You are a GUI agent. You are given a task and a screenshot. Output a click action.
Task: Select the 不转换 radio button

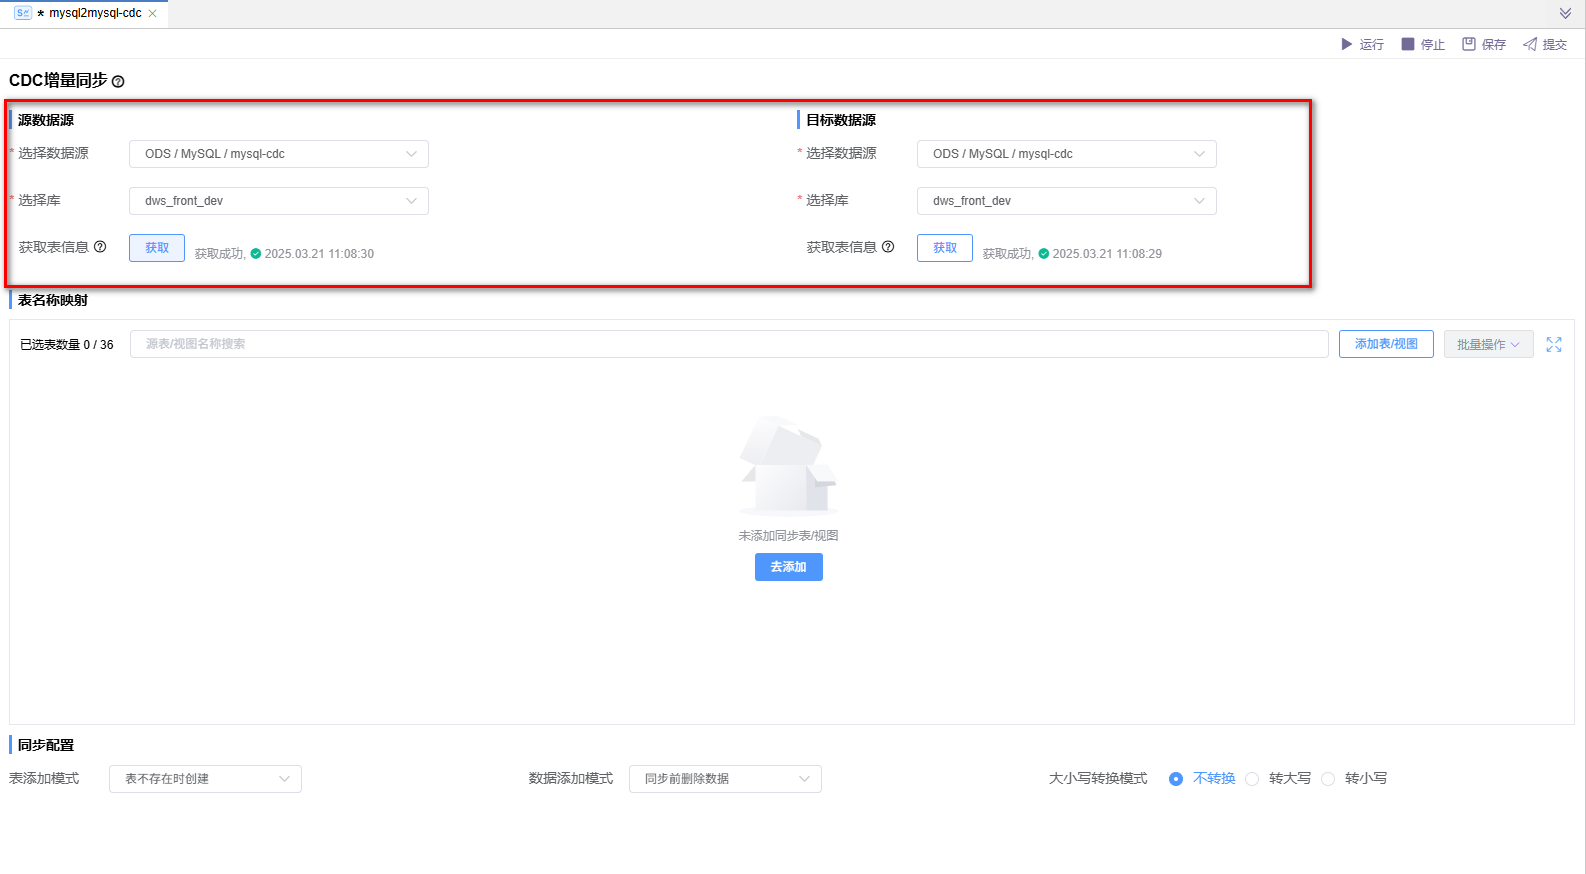pos(1176,779)
